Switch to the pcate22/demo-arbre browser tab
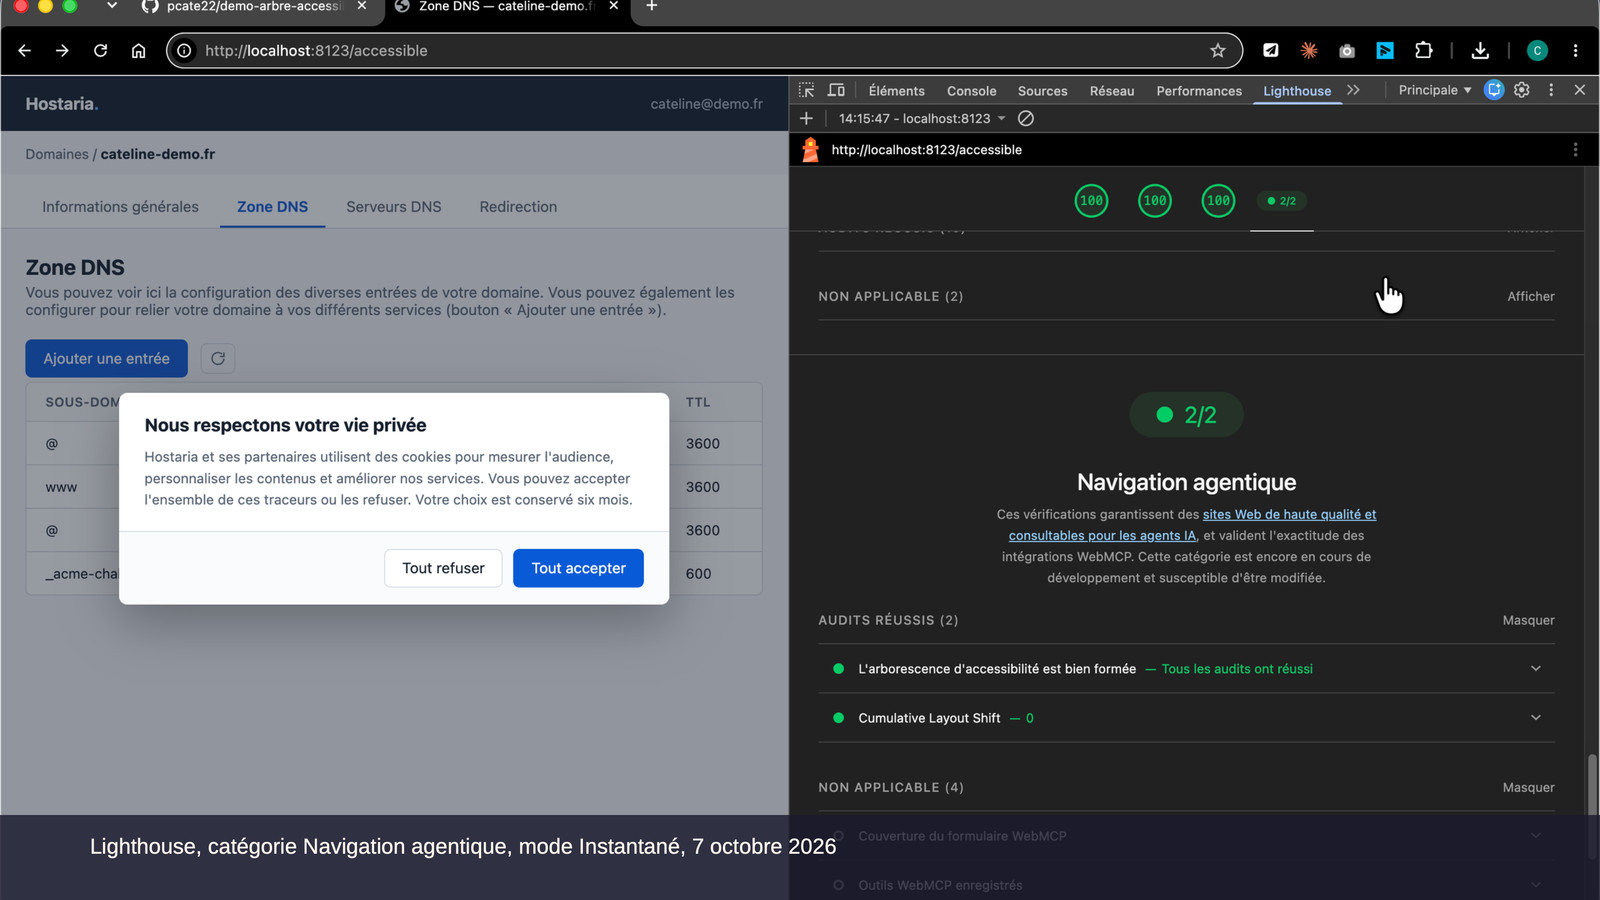Screen dimensions: 1600x900 coord(255,6)
